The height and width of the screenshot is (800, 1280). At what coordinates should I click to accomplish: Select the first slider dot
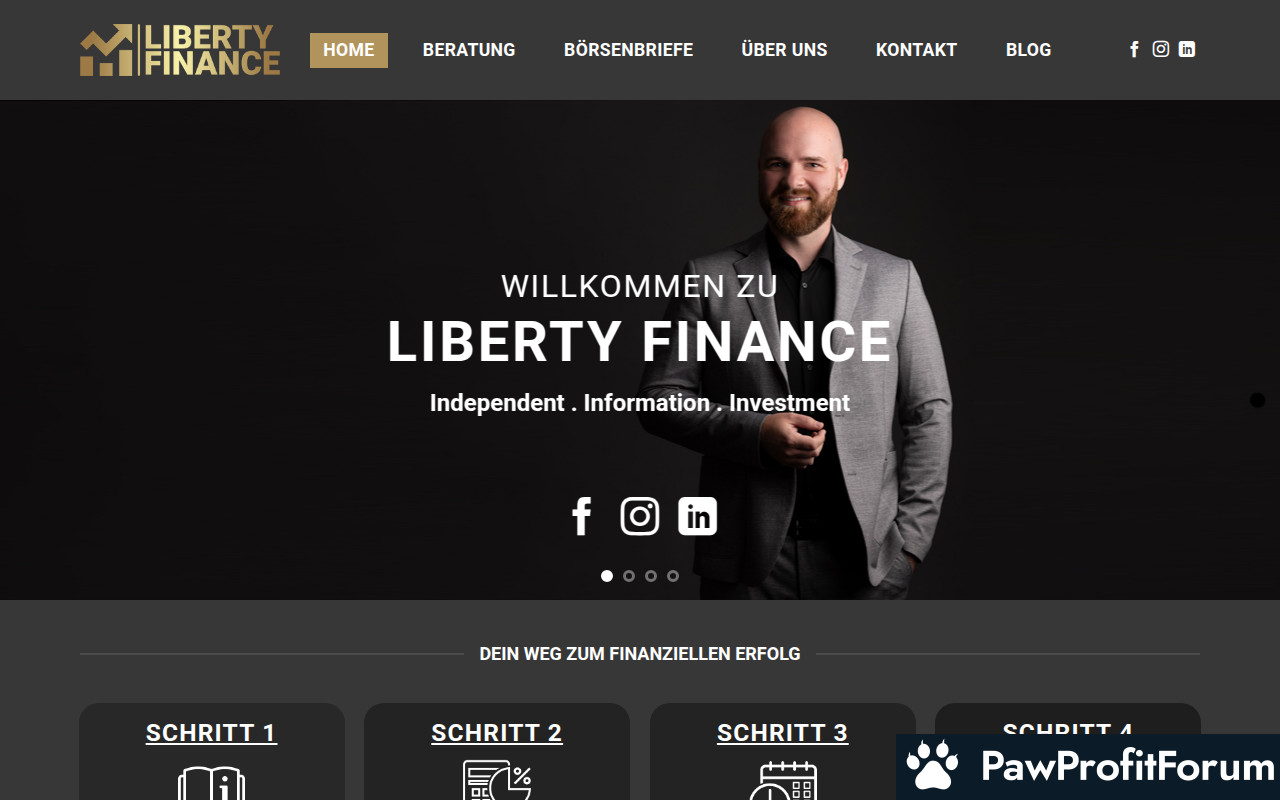coord(607,576)
